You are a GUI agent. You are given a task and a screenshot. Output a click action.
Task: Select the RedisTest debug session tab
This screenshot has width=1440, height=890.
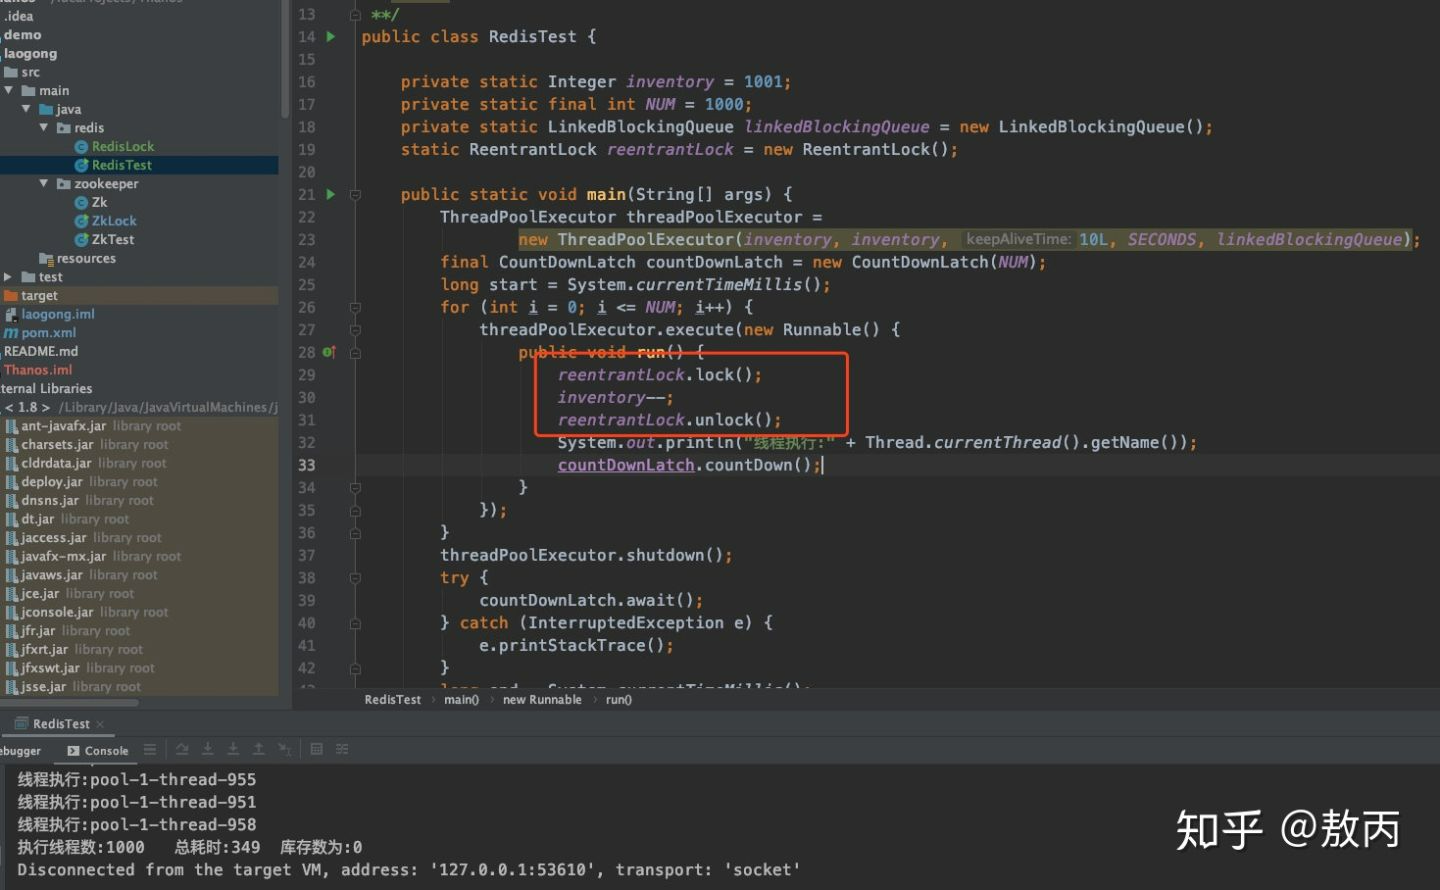click(61, 724)
